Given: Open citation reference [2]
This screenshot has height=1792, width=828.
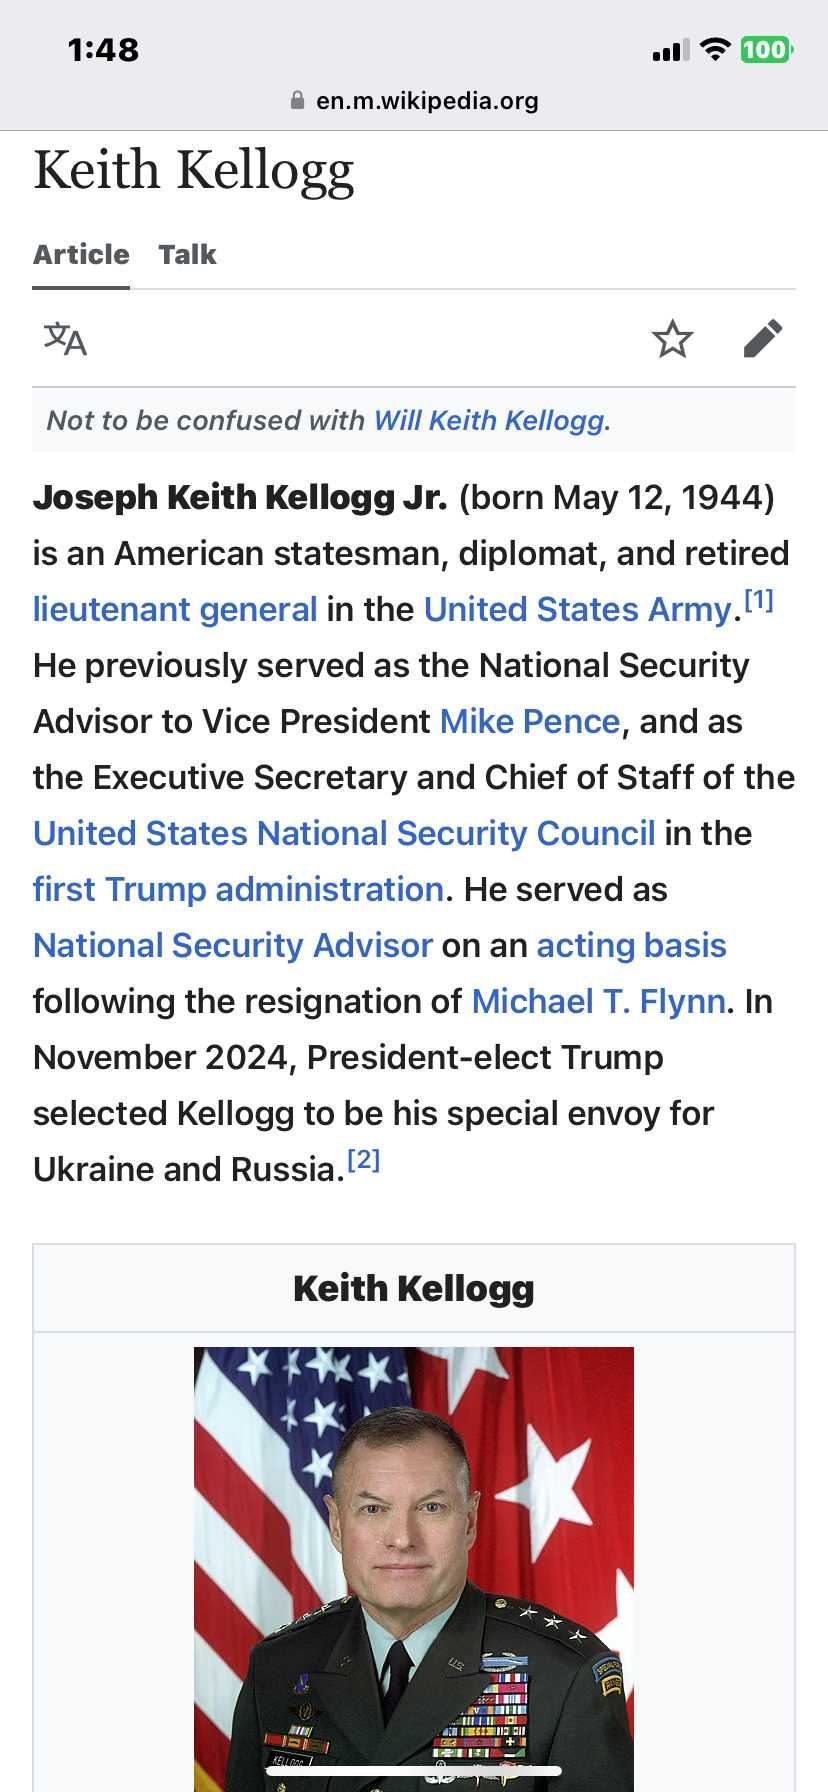Looking at the screenshot, I should pos(364,1159).
